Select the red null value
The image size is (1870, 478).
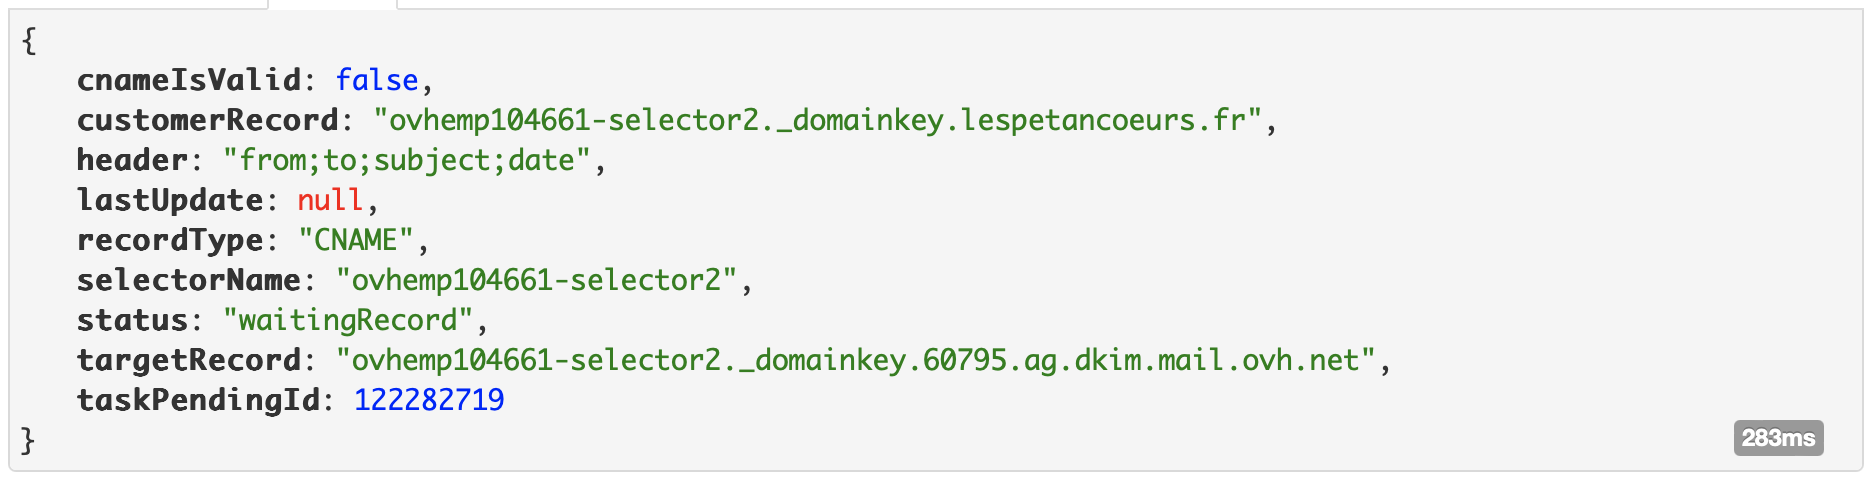[330, 200]
